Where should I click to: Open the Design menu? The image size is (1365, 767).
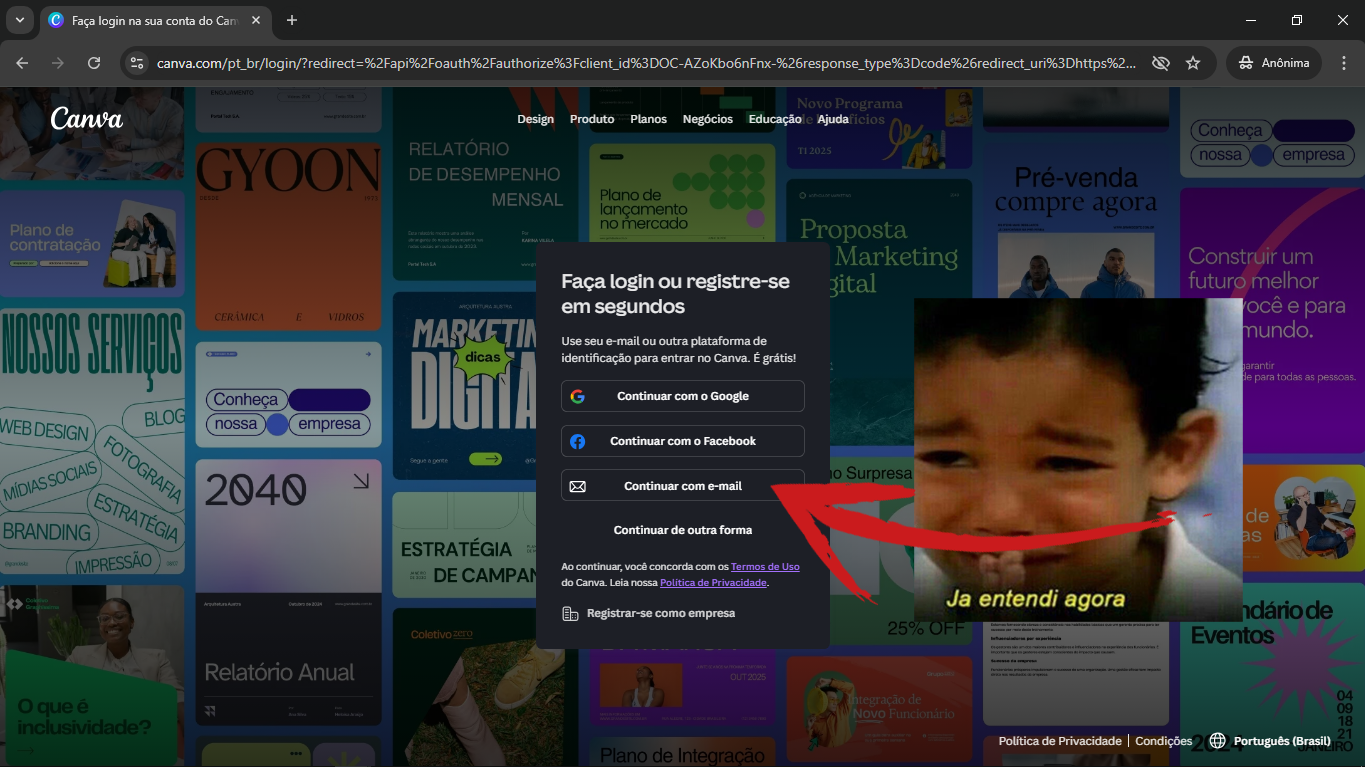click(535, 119)
